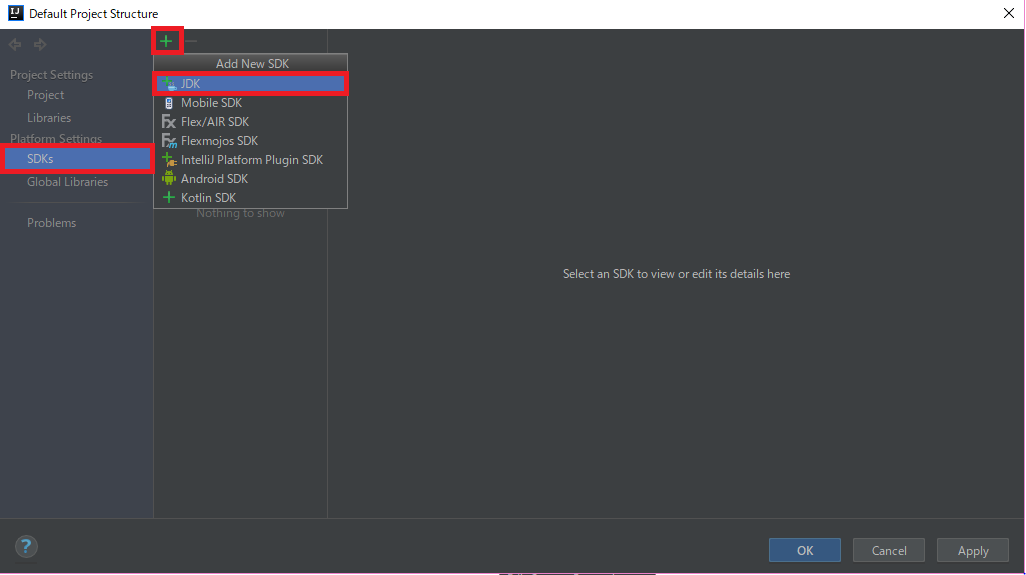Choose Flex/AIR SDK menu entry

pyautogui.click(x=251, y=122)
